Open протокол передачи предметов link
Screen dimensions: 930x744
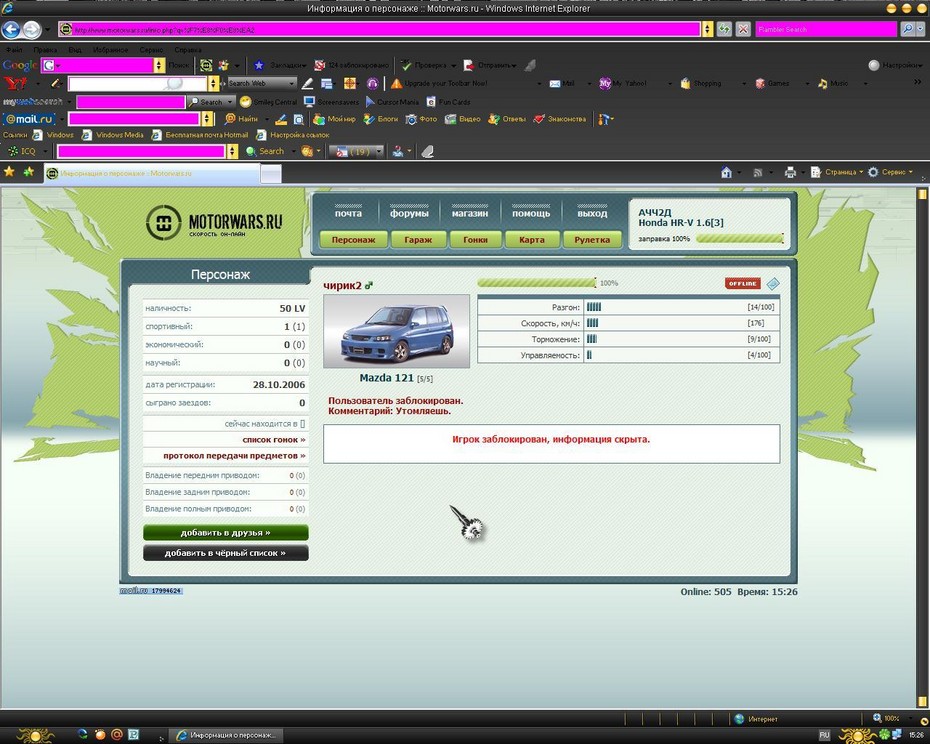[234, 456]
